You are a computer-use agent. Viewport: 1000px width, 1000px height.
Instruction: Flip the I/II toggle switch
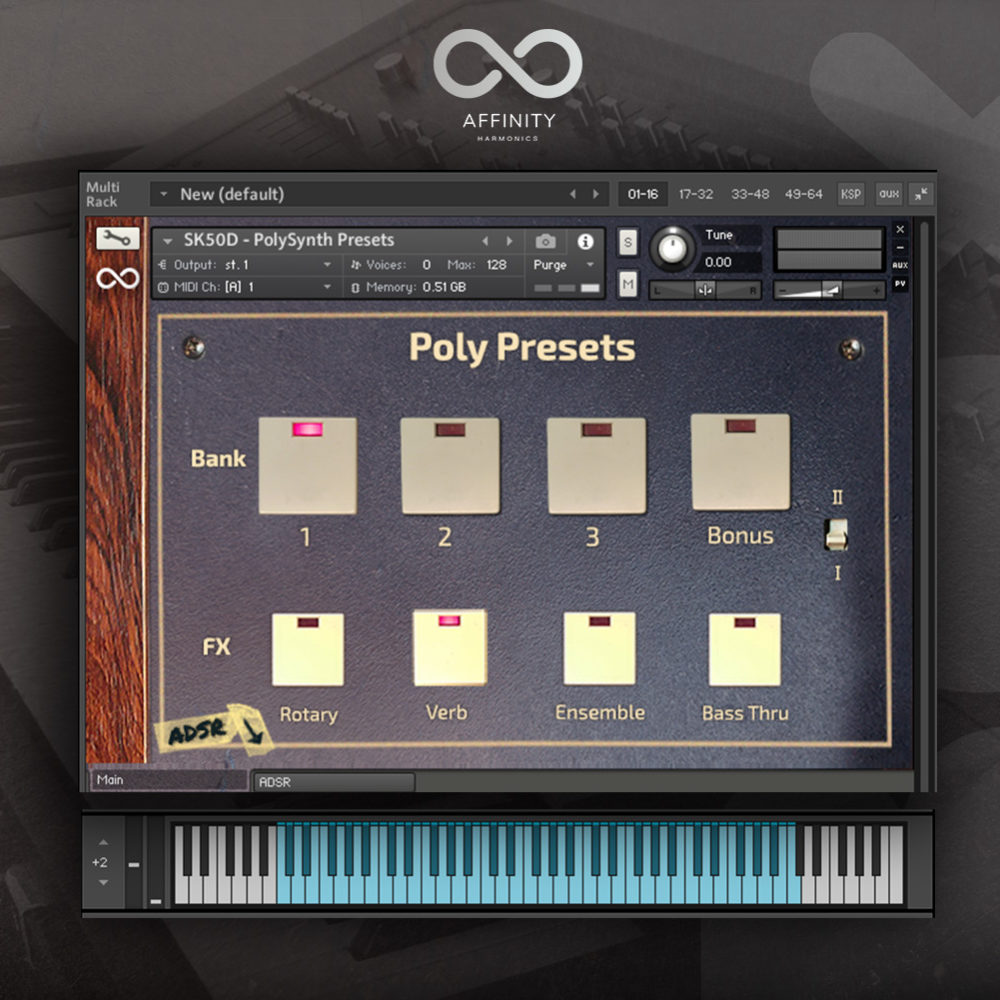pyautogui.click(x=836, y=534)
